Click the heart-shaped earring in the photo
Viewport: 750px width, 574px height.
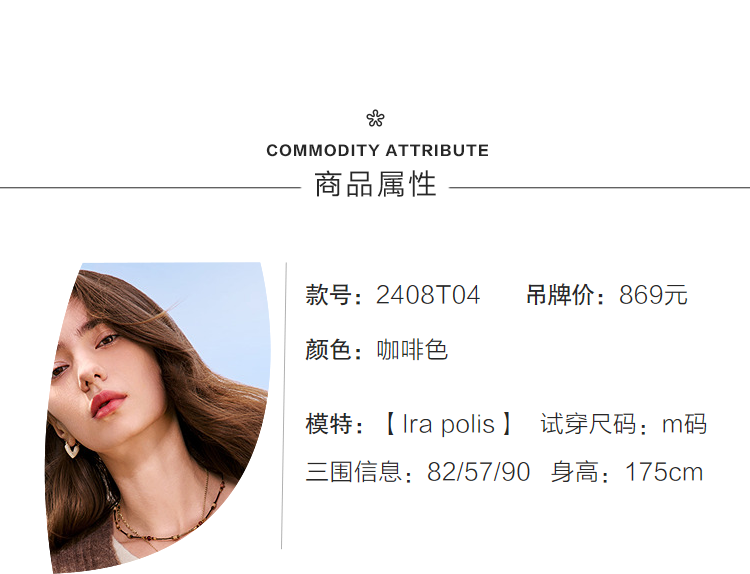click(74, 447)
